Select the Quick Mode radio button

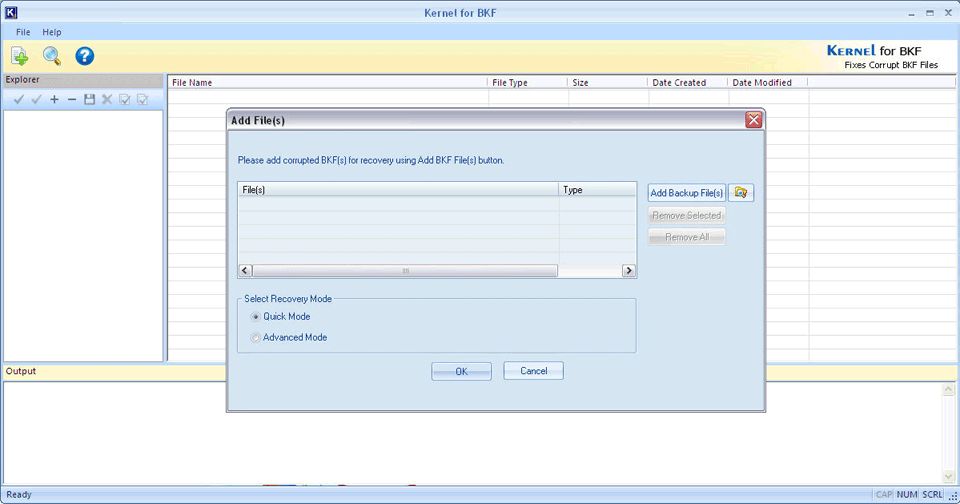click(x=256, y=317)
